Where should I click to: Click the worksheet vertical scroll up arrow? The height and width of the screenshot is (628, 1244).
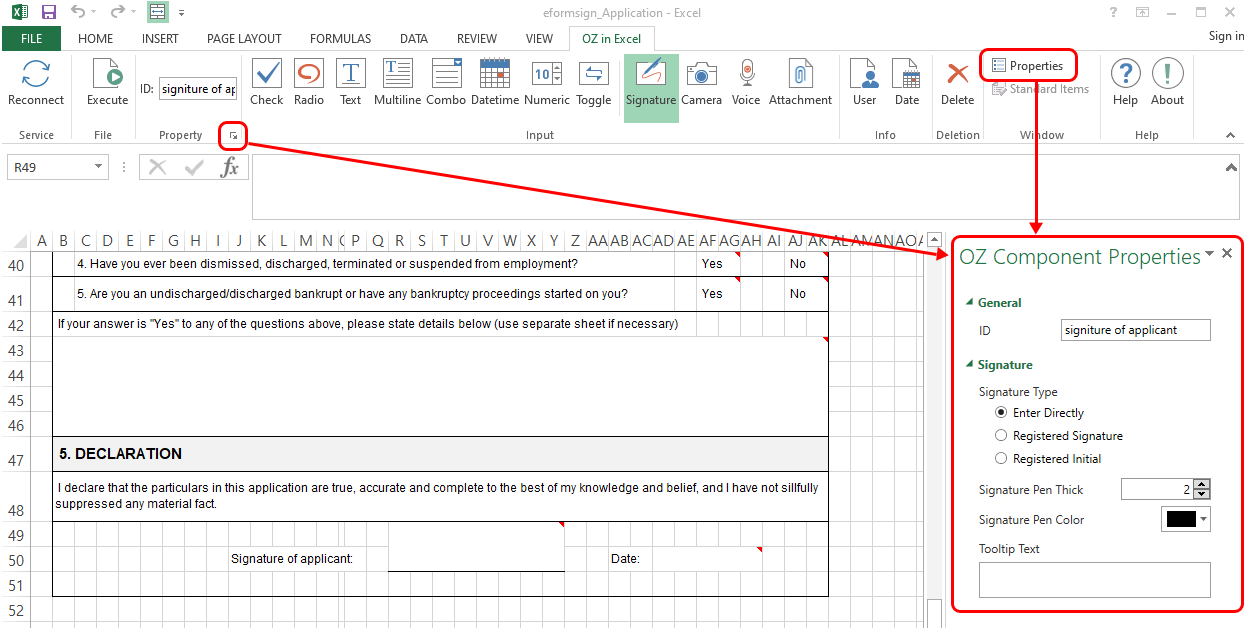(x=934, y=239)
